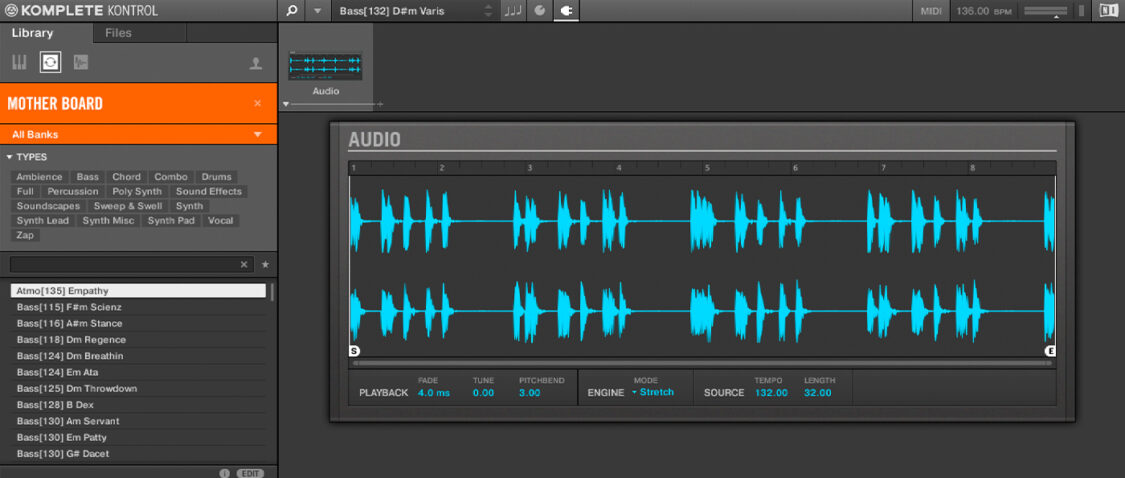Click the MIDI button
Screen dimensions: 1125x478
tap(931, 11)
